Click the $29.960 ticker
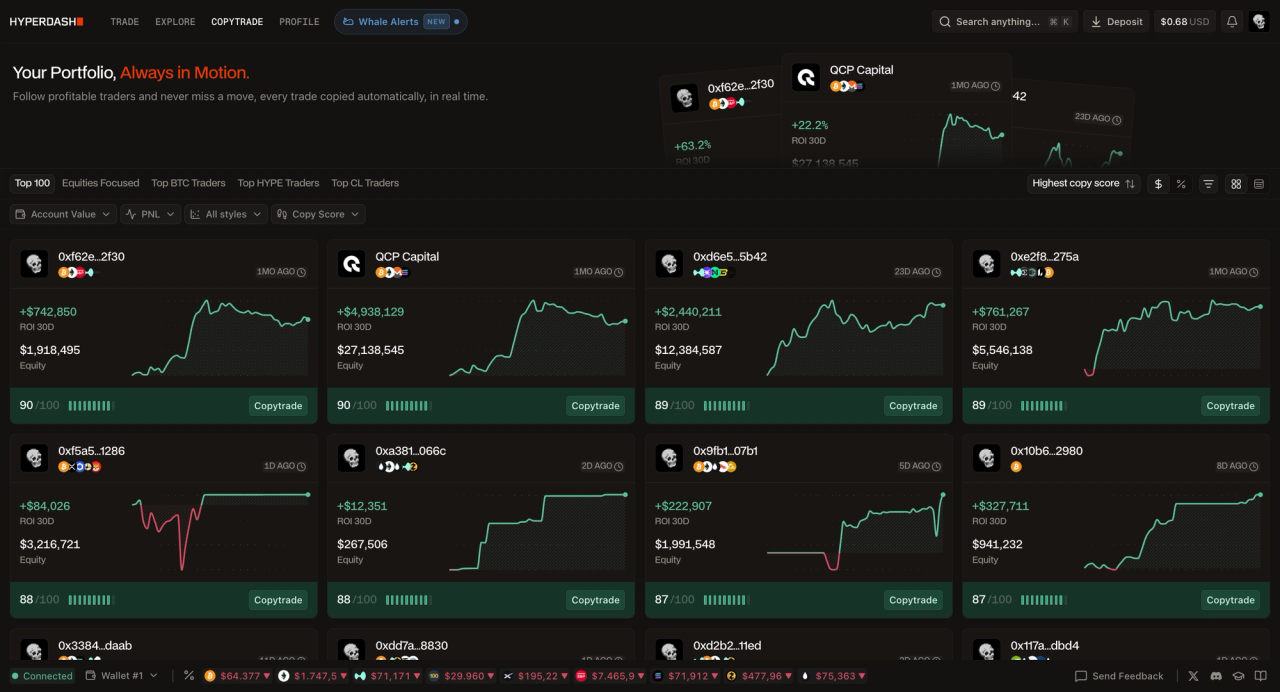1280x692 pixels. pyautogui.click(x=461, y=676)
